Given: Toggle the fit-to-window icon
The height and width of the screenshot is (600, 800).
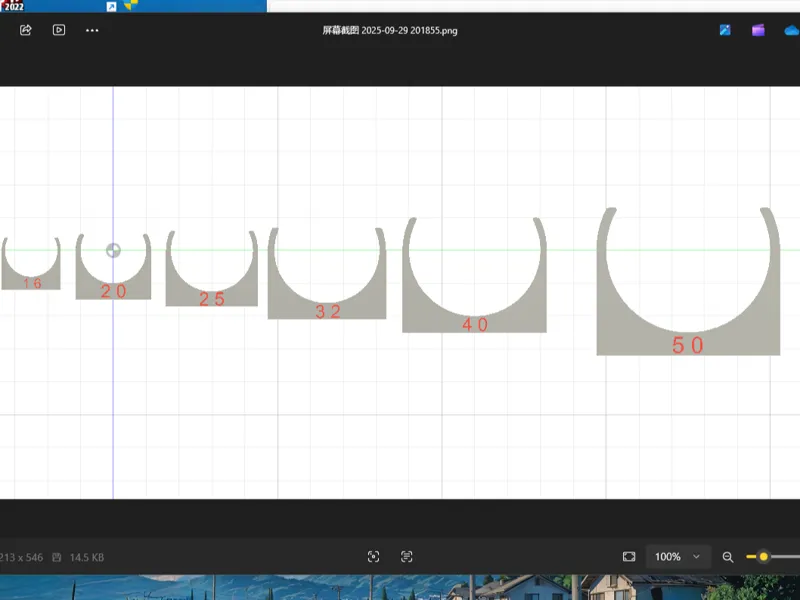Looking at the screenshot, I should point(629,557).
